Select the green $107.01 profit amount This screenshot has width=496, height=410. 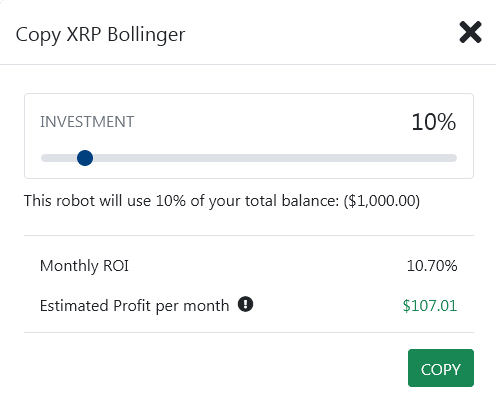pyautogui.click(x=430, y=306)
